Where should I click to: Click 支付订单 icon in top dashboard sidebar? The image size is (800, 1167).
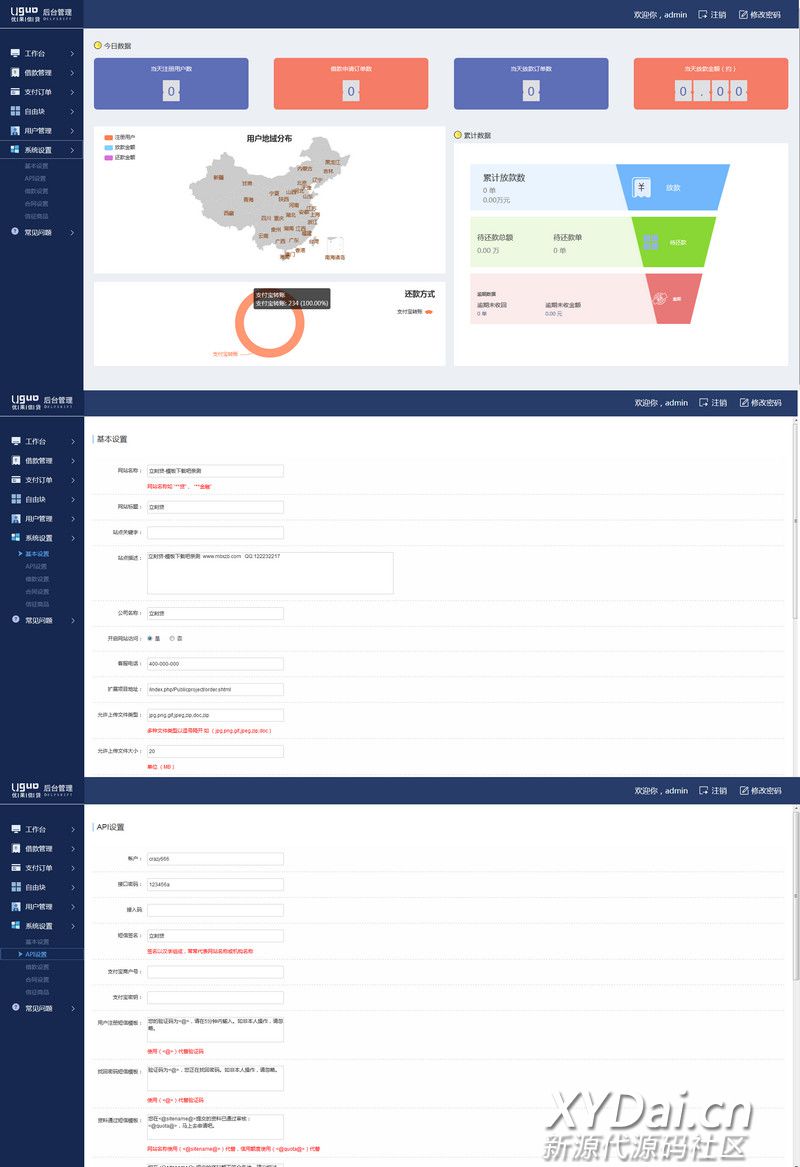[x=15, y=92]
